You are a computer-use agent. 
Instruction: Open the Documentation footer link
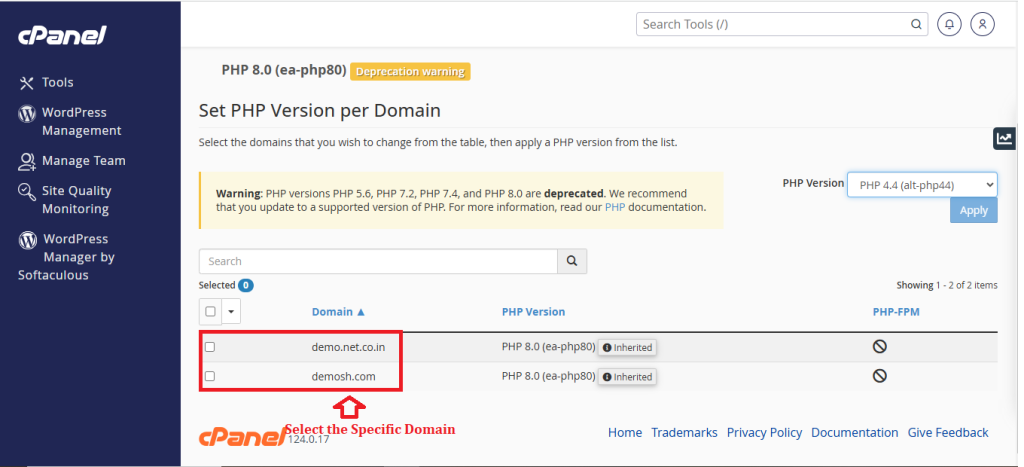(855, 432)
